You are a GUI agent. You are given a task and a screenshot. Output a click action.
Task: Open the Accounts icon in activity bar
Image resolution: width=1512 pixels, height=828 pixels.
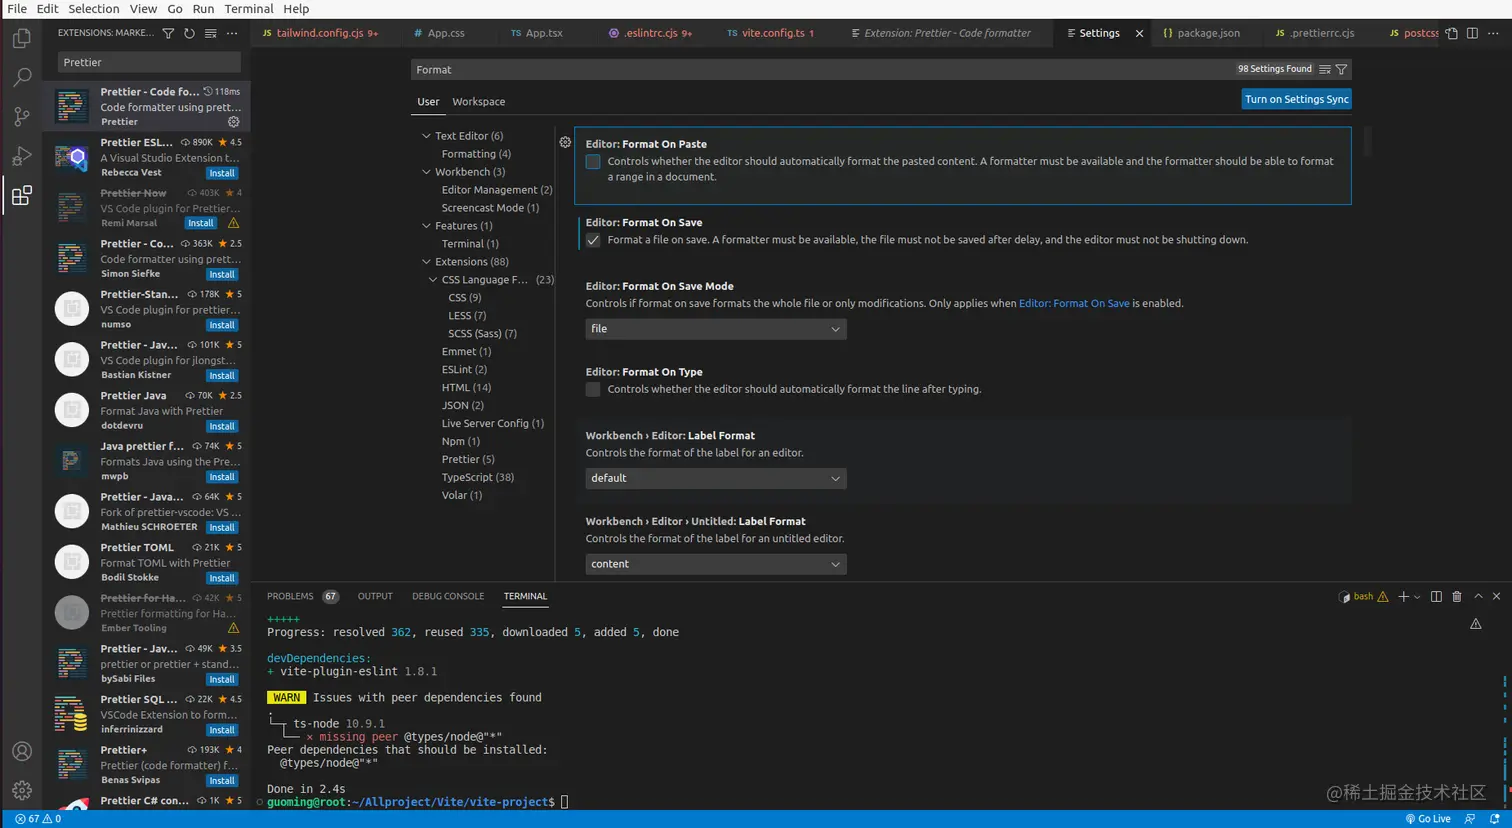21,751
